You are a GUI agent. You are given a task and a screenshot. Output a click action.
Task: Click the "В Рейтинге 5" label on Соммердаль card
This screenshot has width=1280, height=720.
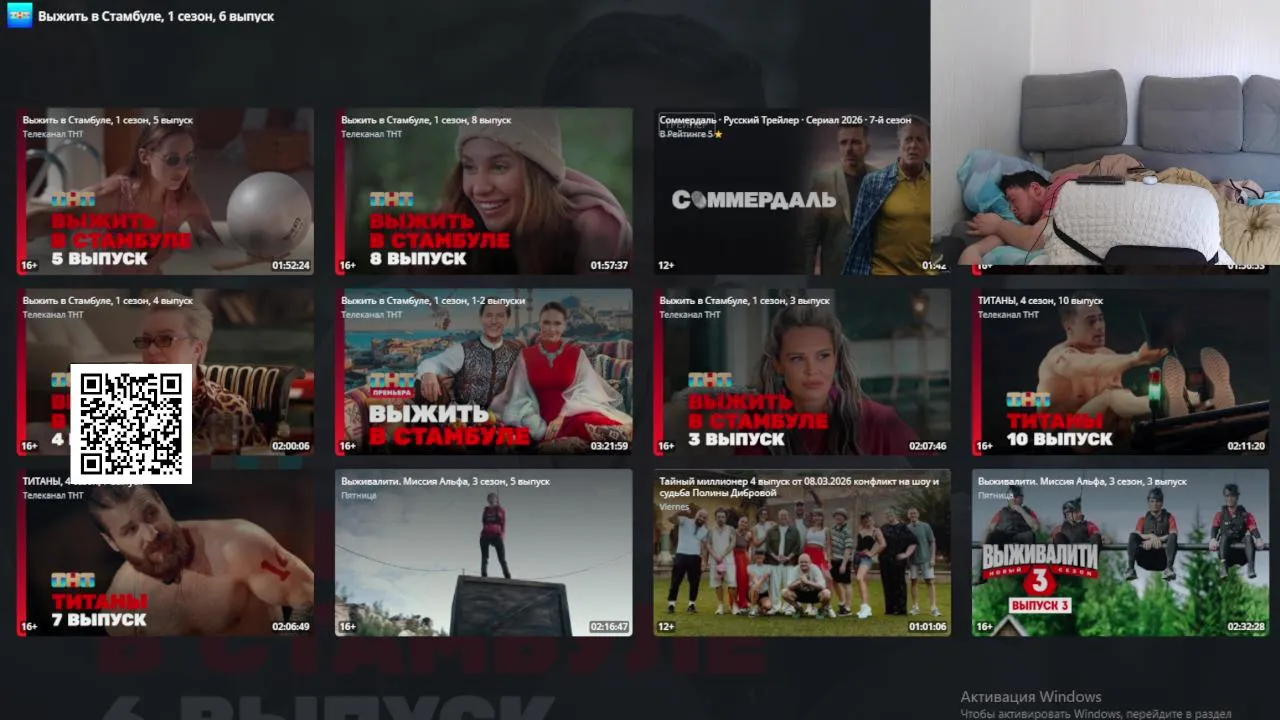pos(691,134)
